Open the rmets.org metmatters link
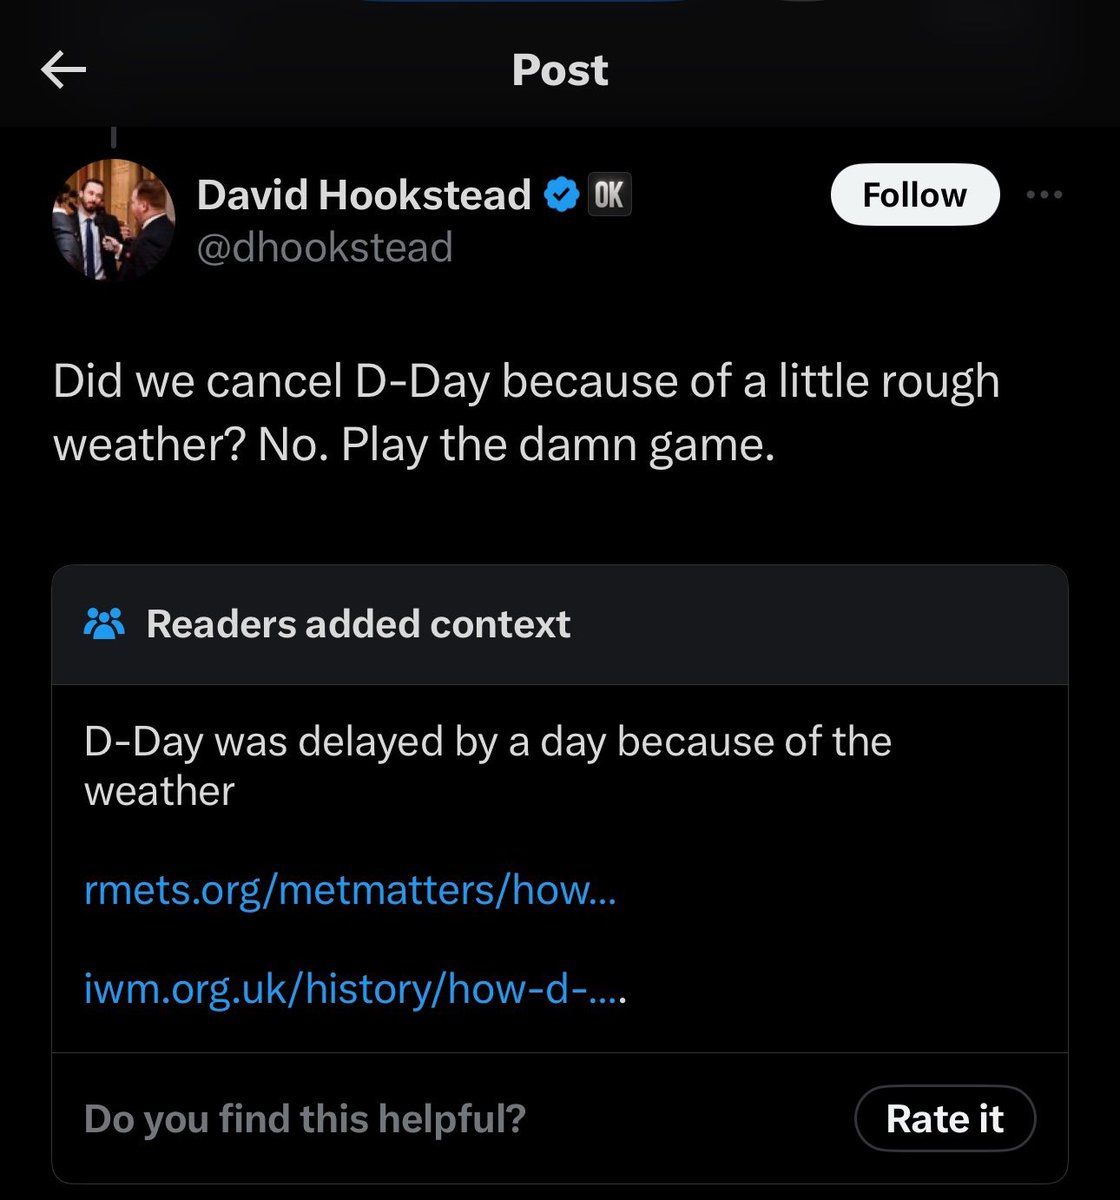Screen dimensions: 1120x1200 [x=350, y=889]
